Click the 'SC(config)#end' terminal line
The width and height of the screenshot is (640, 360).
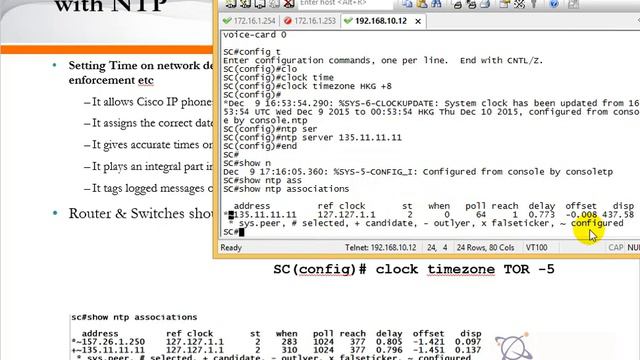coord(260,146)
